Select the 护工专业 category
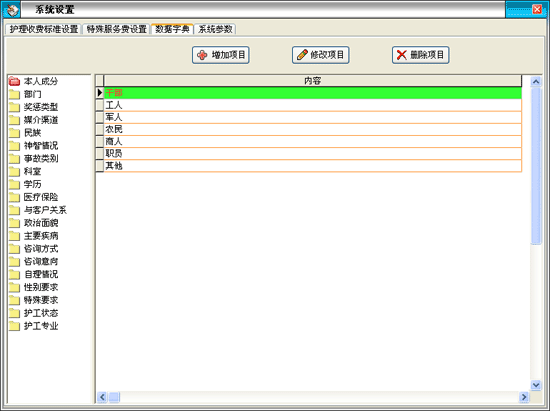Image resolution: width=550 pixels, height=411 pixels. [41, 326]
